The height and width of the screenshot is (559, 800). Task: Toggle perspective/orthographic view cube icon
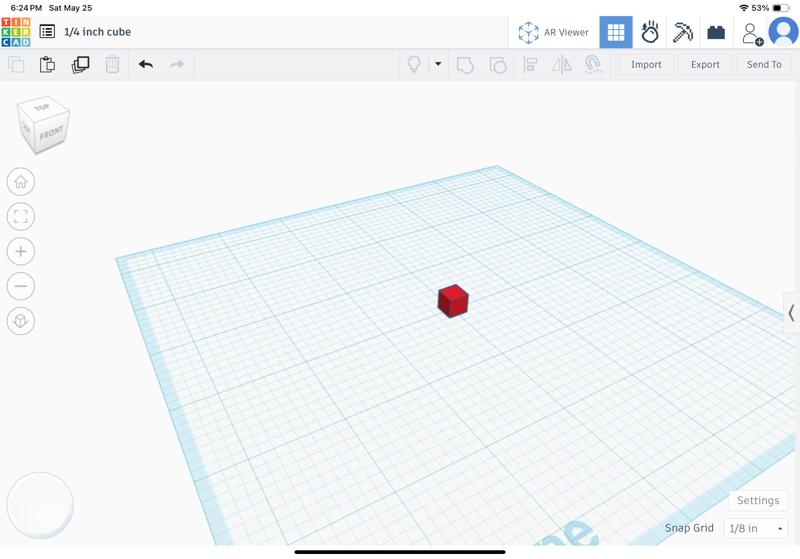(21, 321)
